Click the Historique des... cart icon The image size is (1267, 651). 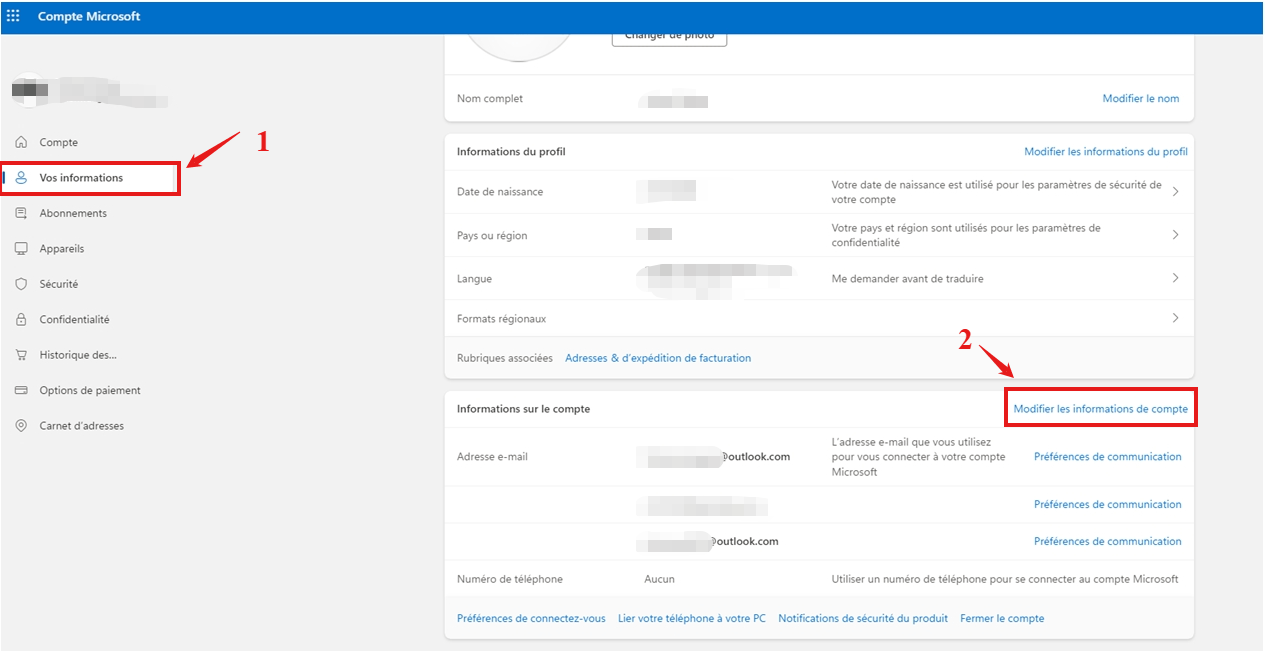21,355
